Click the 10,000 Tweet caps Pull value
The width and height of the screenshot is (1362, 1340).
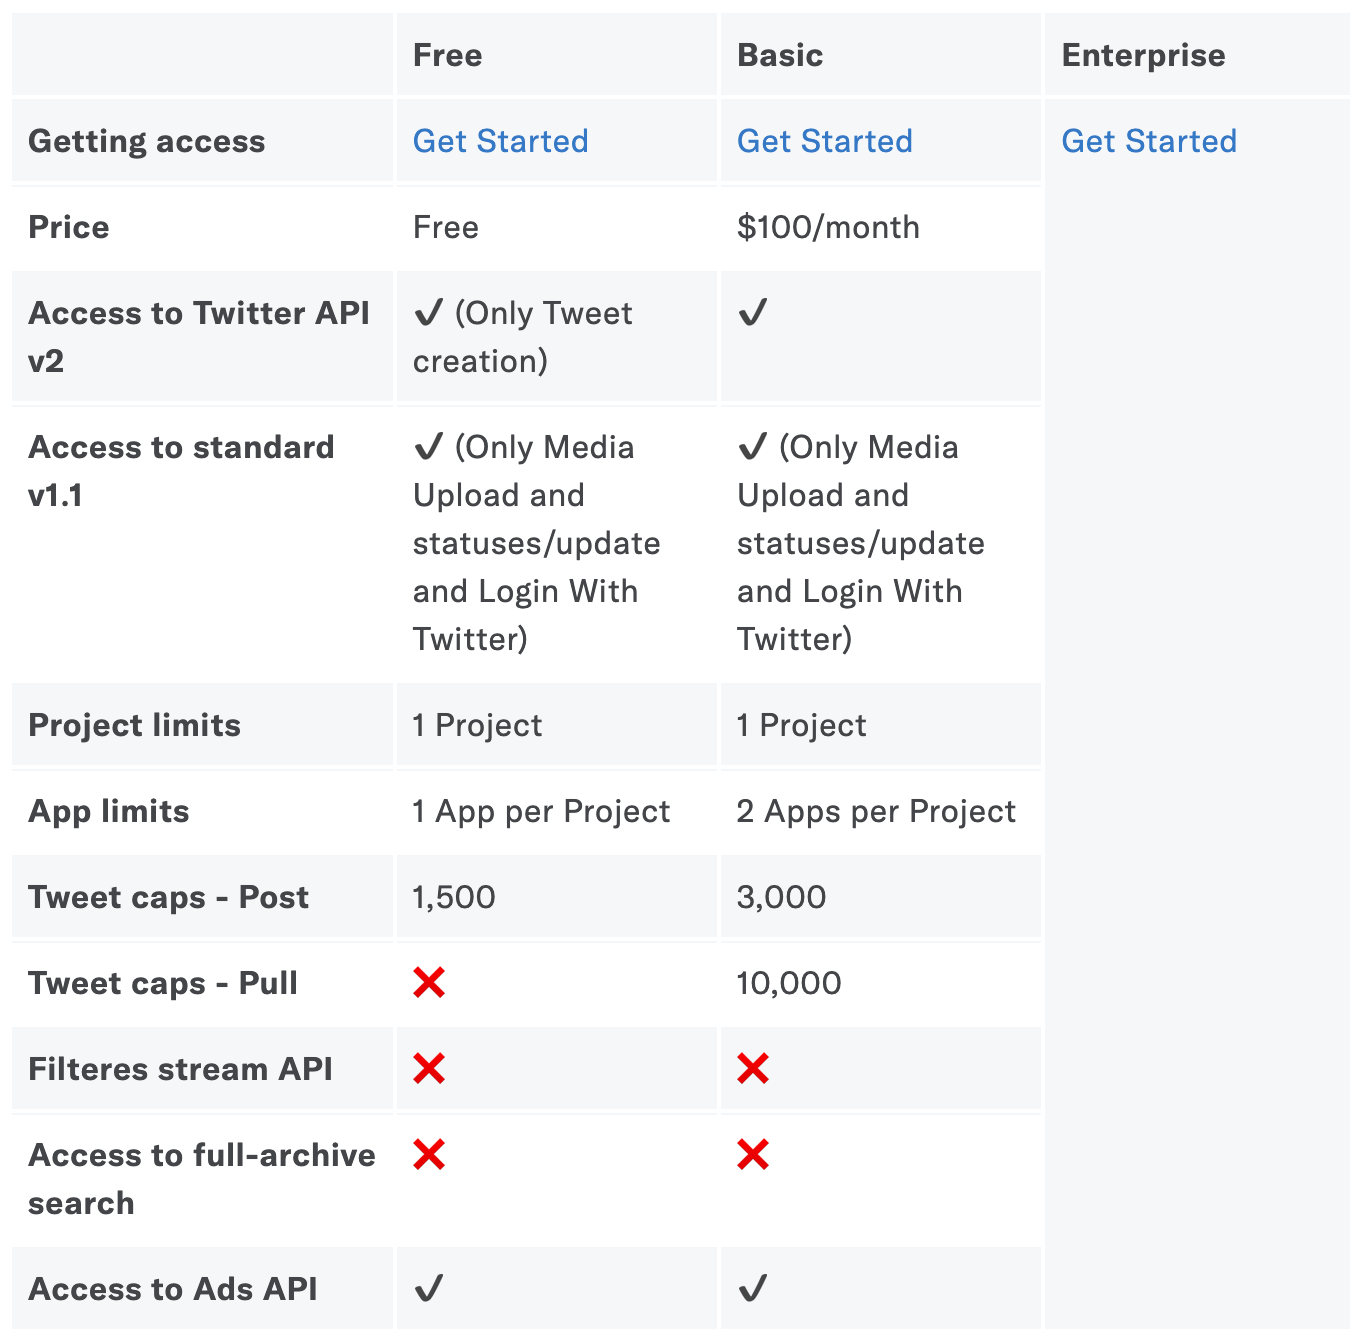[789, 983]
